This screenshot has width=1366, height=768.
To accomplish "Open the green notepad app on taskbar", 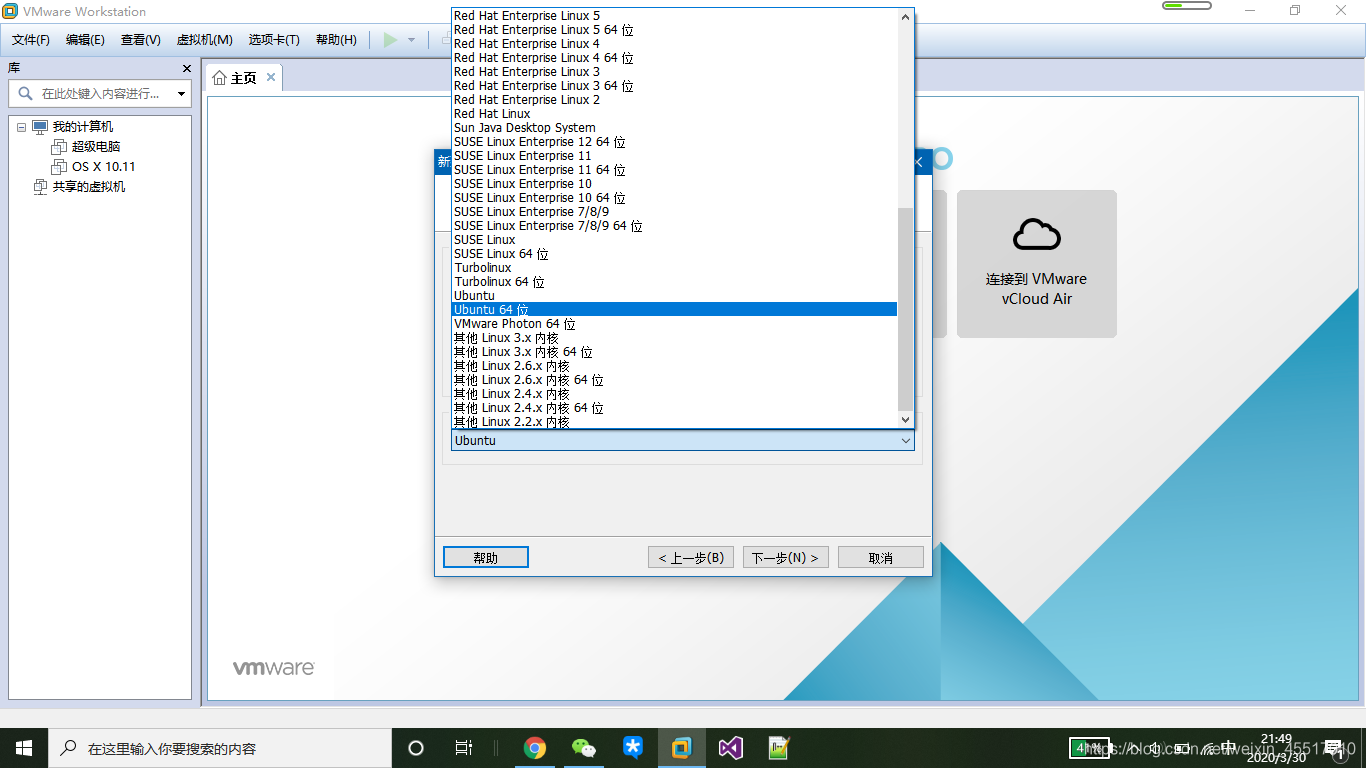I will coord(779,748).
